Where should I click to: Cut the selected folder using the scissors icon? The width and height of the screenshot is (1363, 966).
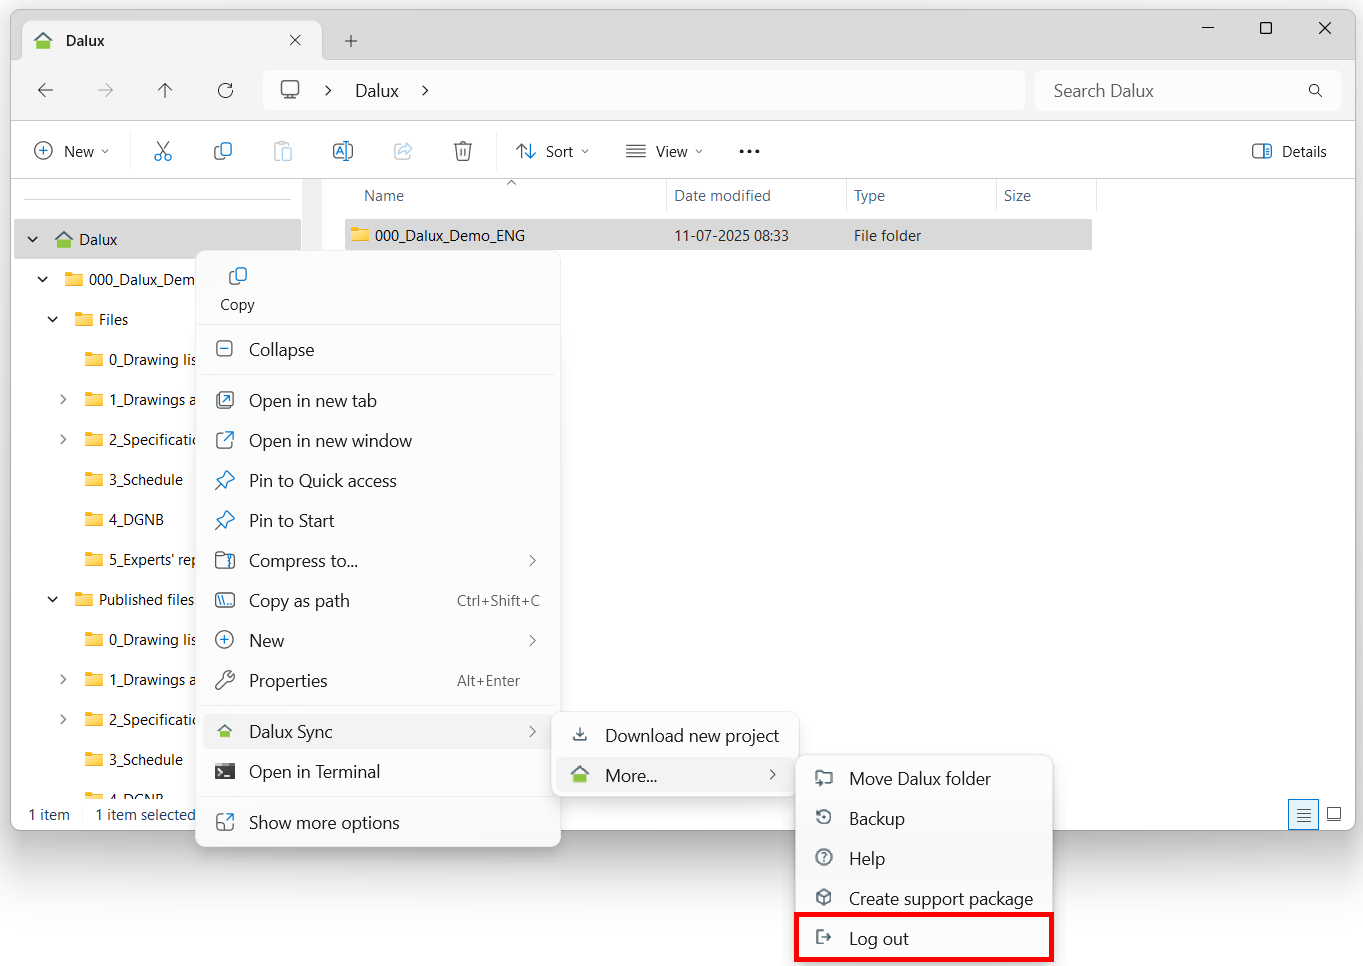(163, 151)
